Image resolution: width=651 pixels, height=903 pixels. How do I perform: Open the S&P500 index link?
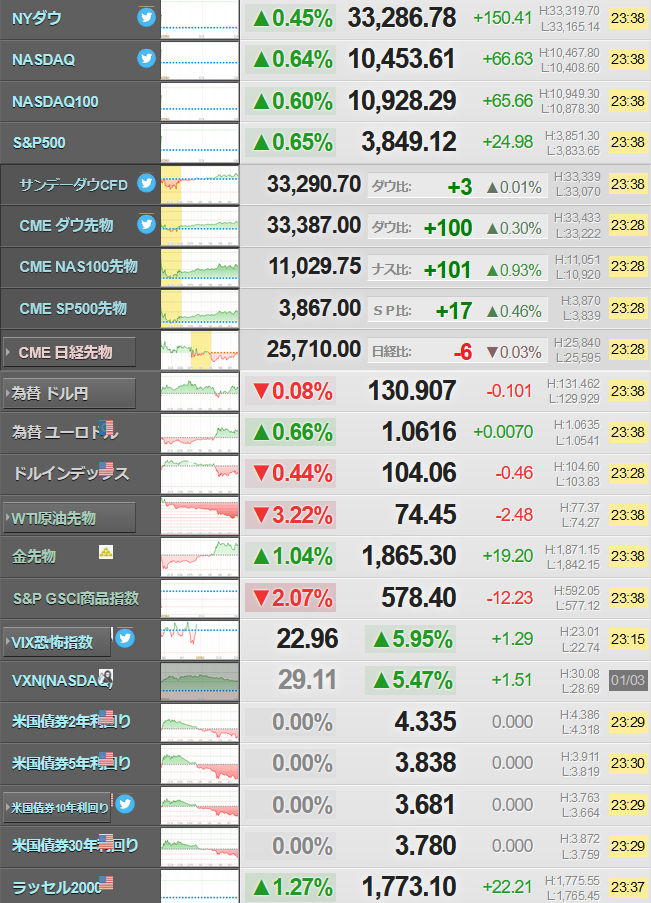point(39,142)
